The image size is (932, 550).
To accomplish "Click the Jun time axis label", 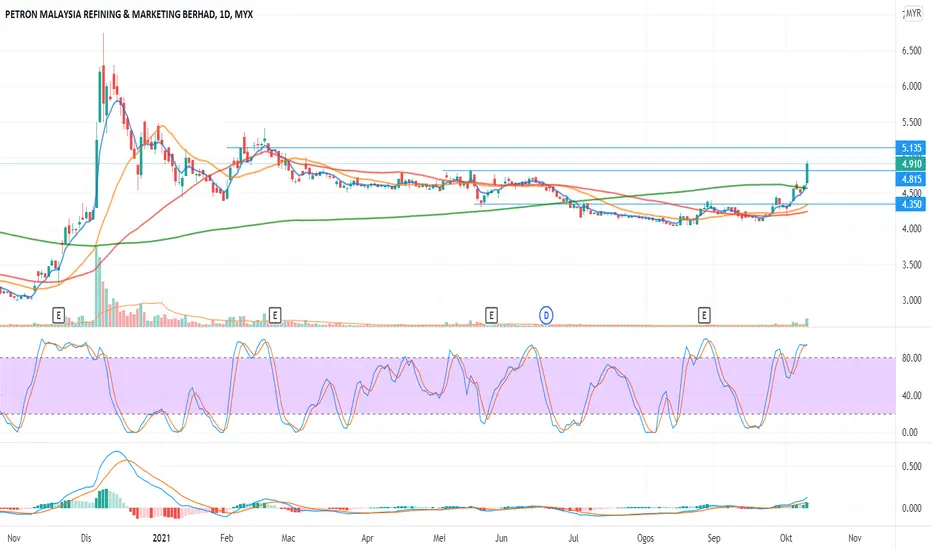I will point(501,538).
